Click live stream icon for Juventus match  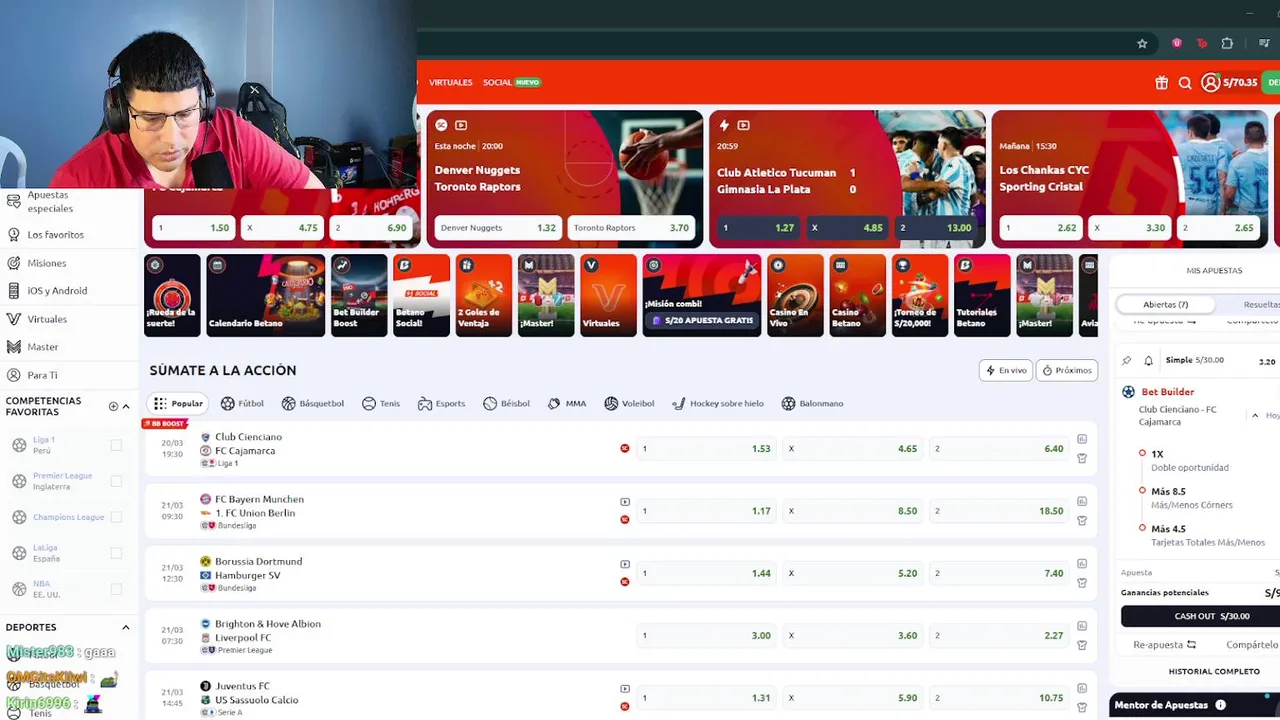click(625, 689)
